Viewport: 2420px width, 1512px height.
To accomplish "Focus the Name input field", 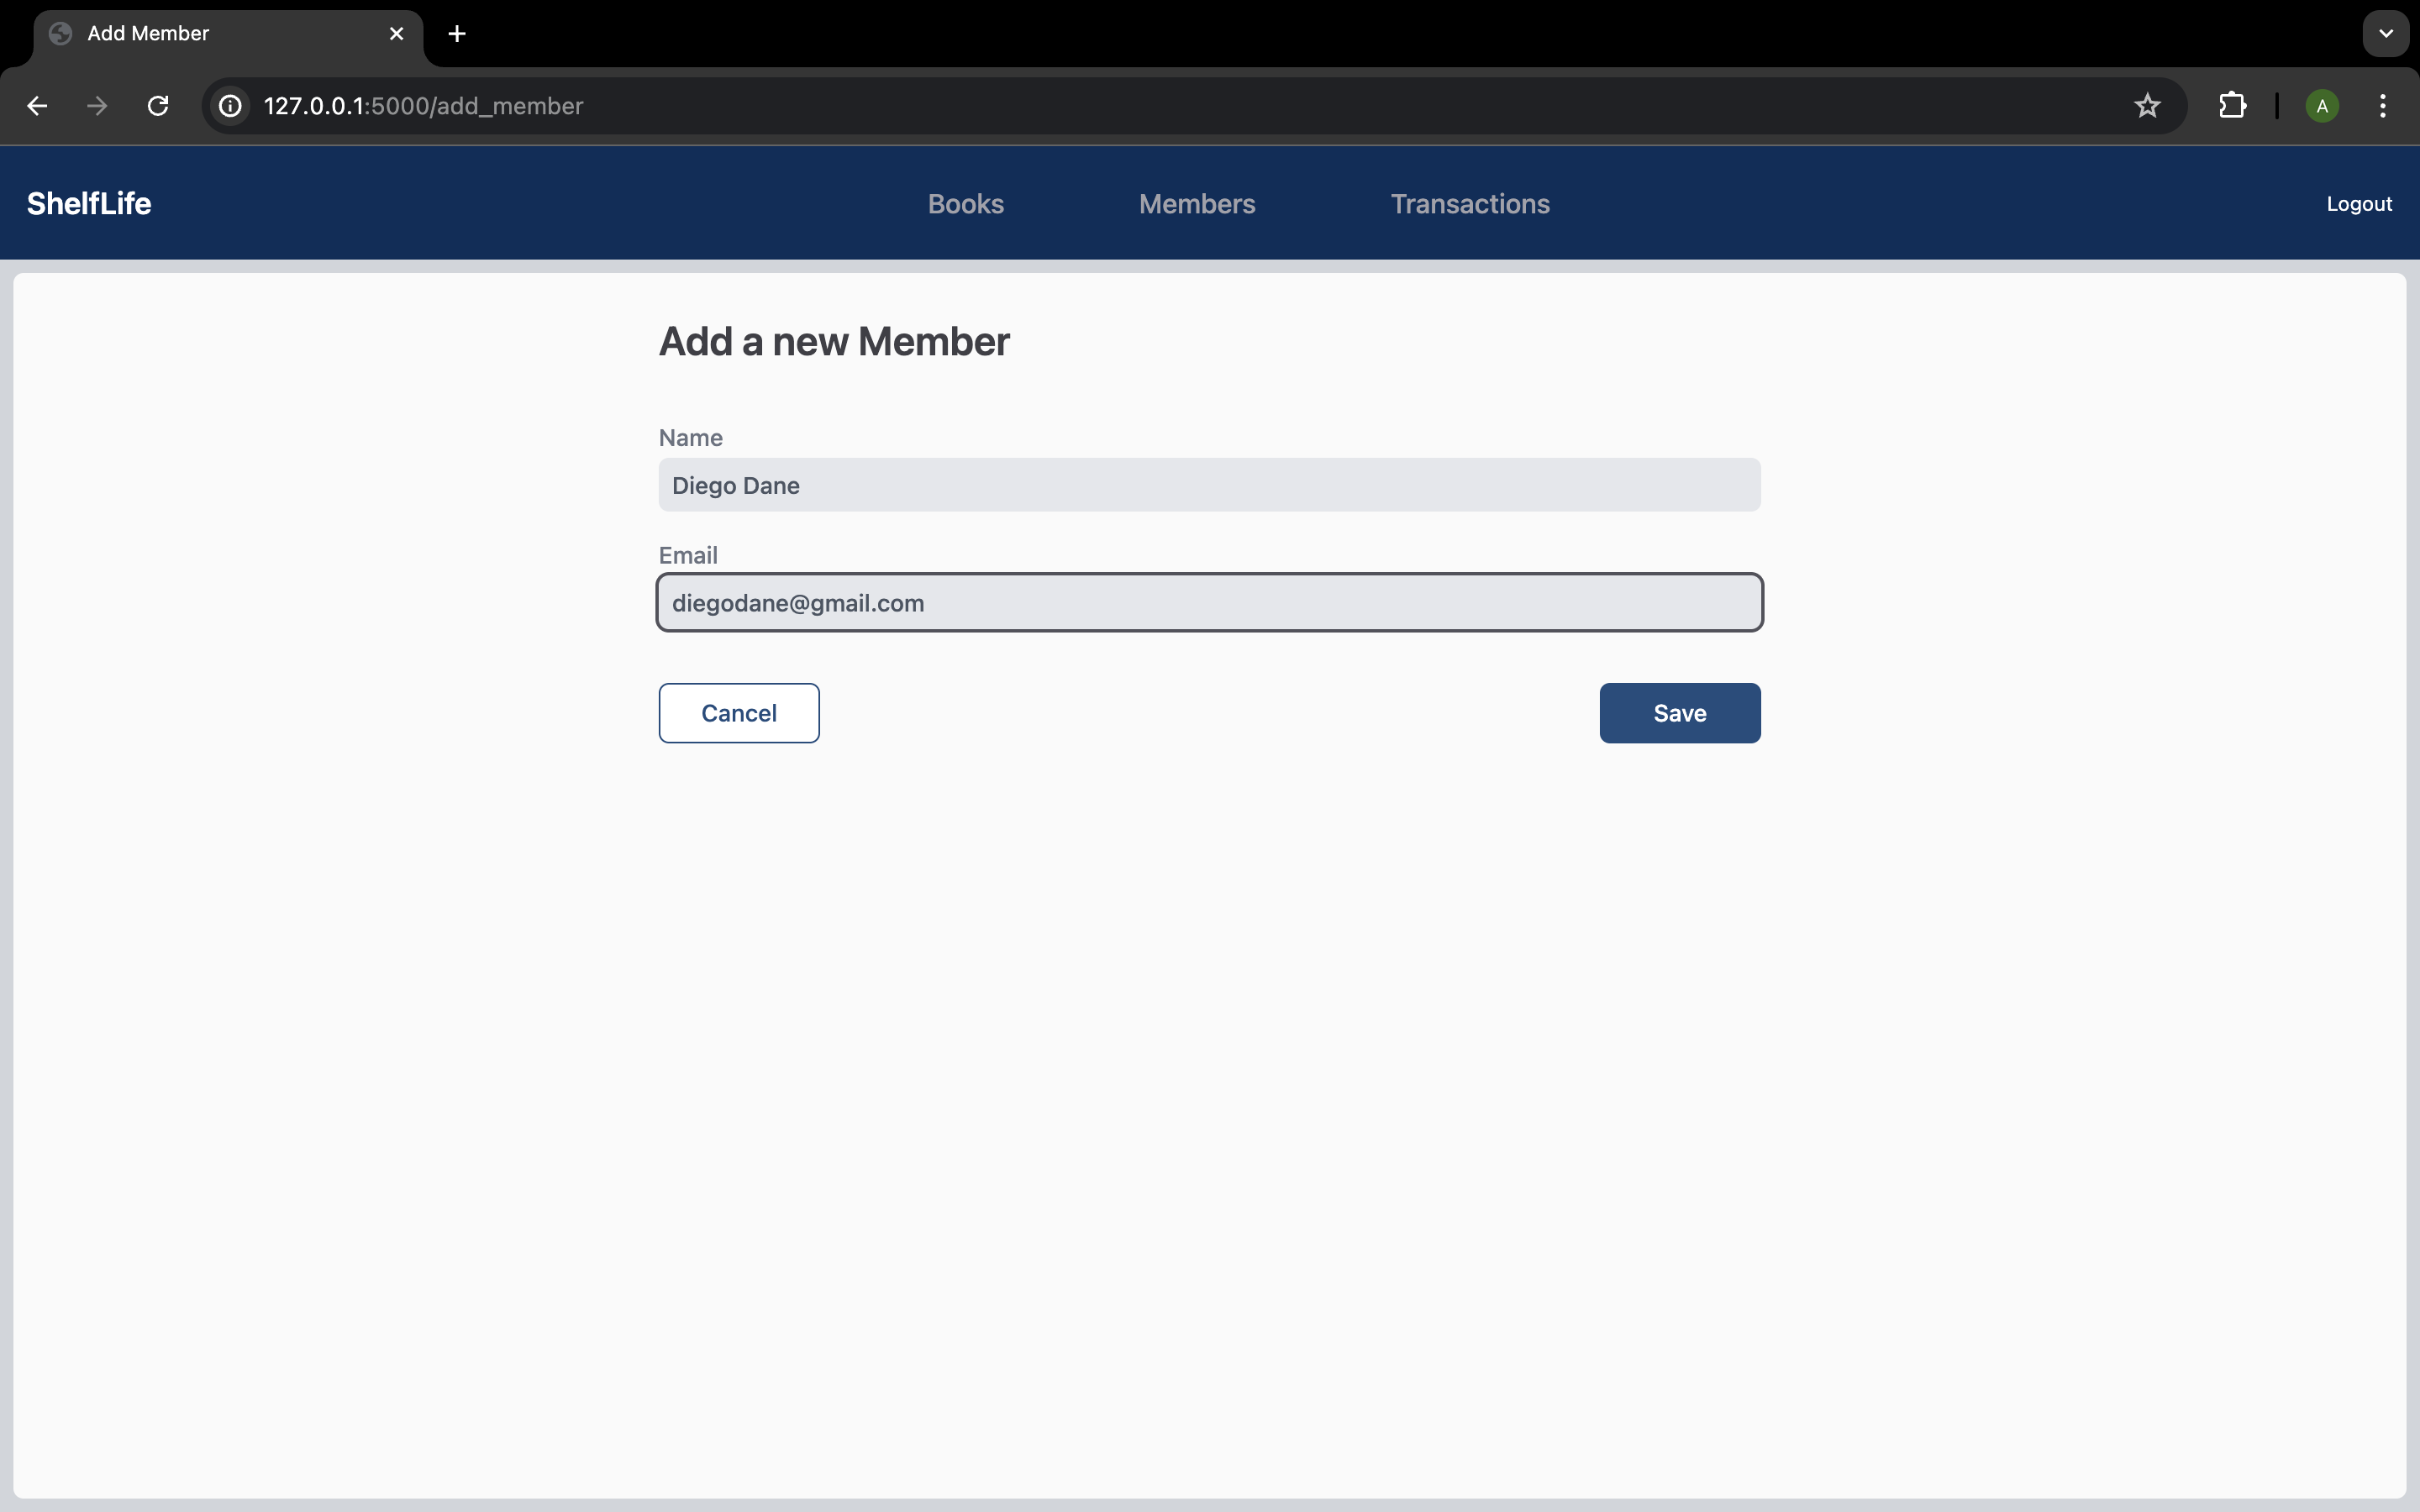I will pyautogui.click(x=1208, y=485).
